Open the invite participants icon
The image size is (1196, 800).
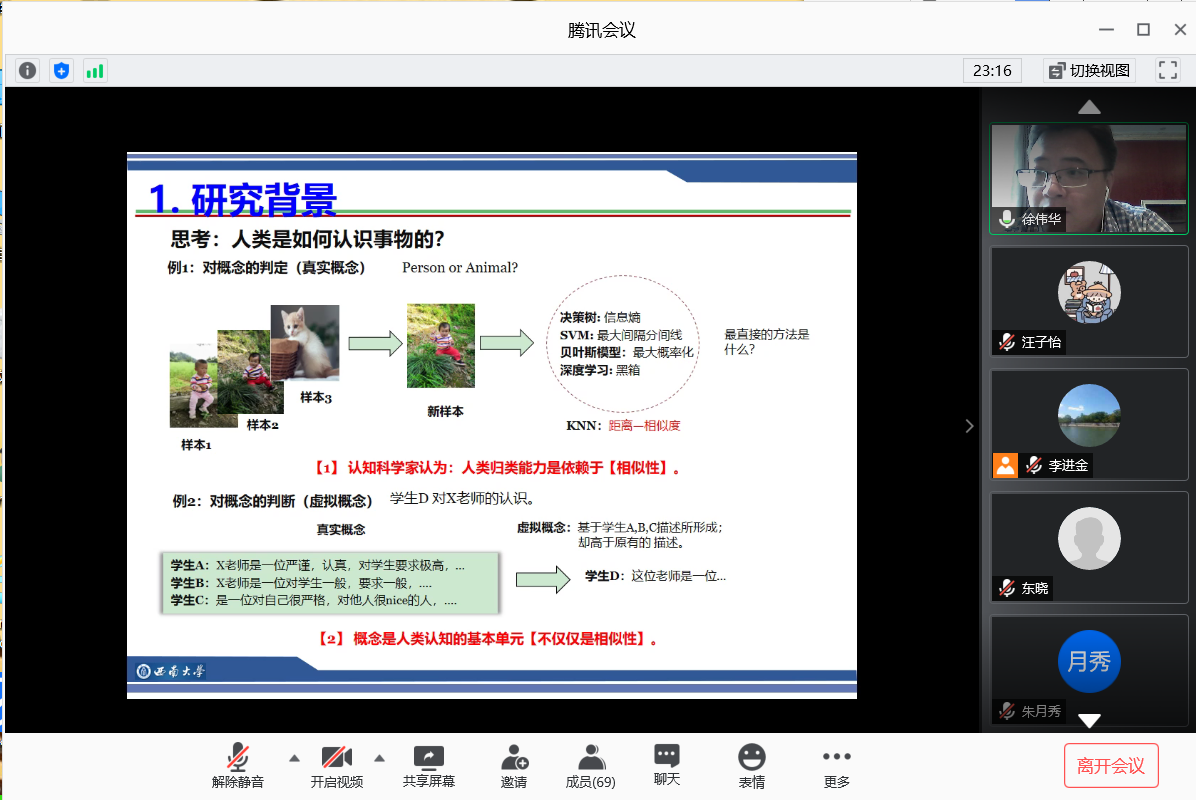coord(514,766)
